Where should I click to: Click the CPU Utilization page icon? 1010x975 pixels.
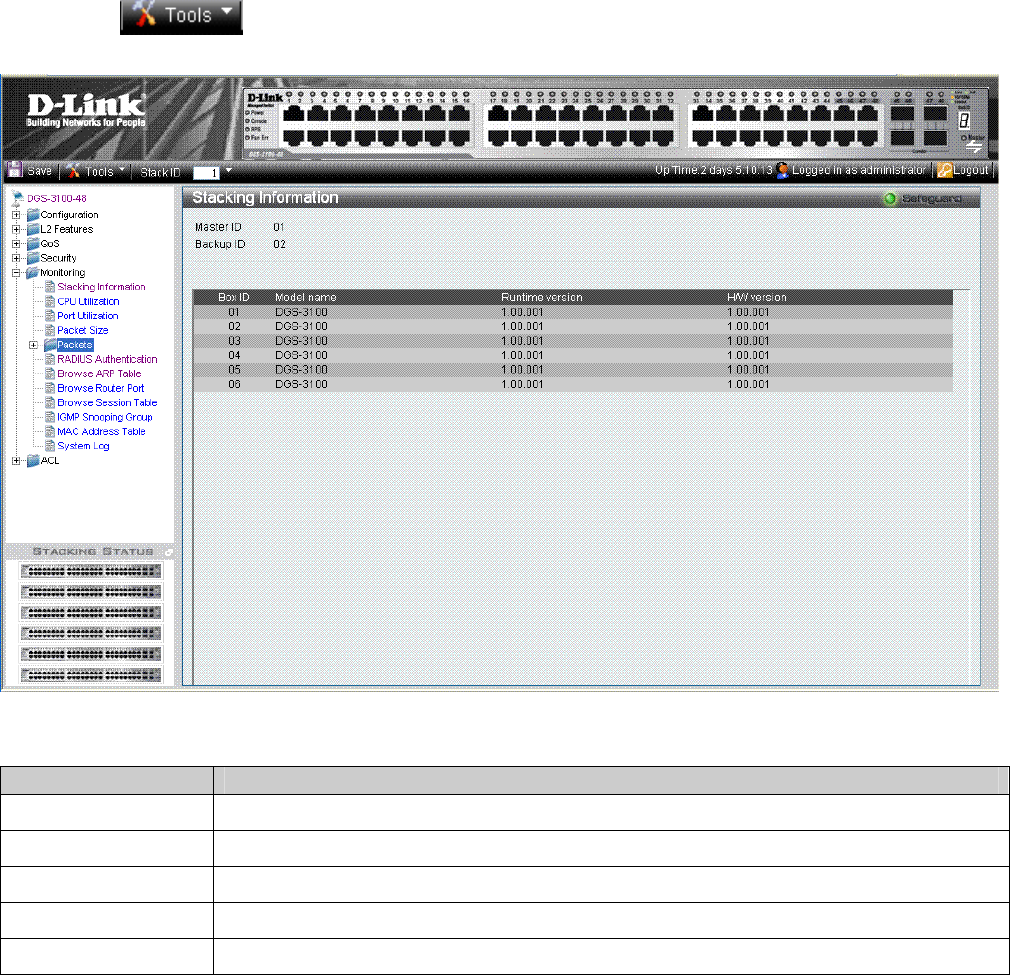50,301
